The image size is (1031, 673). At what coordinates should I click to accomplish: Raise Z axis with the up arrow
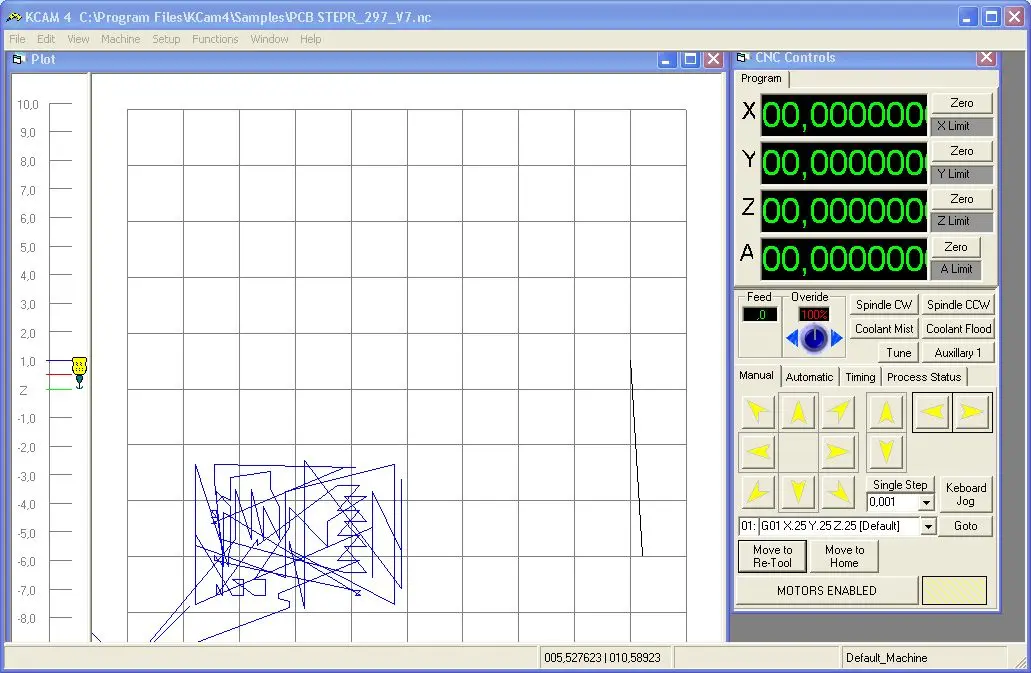886,412
